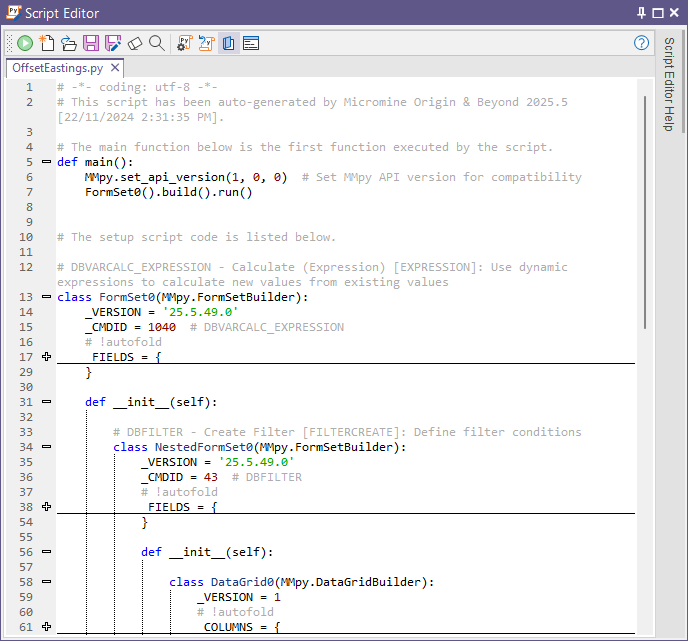Run the script with the green play button
The image size is (688, 641).
pos(25,43)
